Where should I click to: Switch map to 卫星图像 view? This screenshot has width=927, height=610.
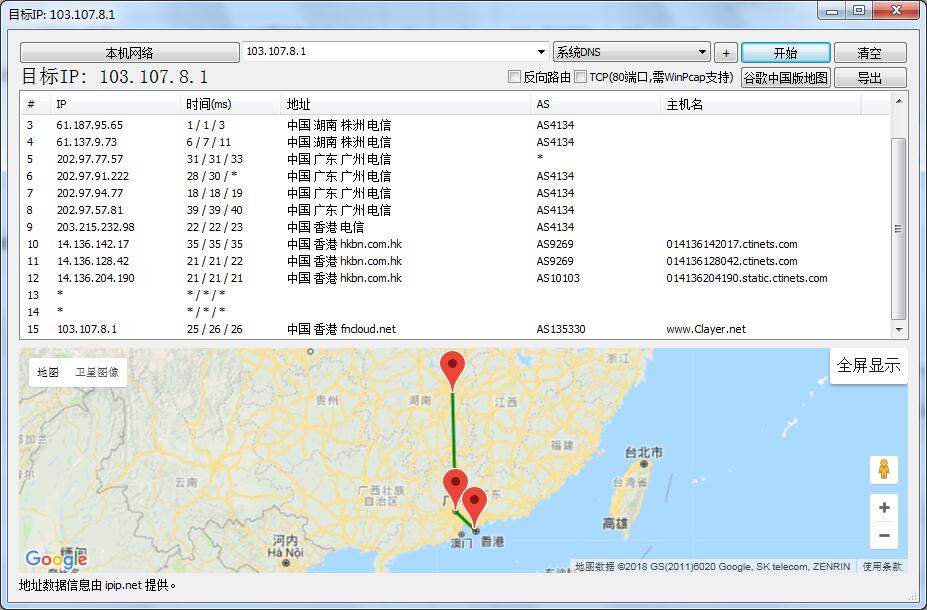(x=97, y=372)
